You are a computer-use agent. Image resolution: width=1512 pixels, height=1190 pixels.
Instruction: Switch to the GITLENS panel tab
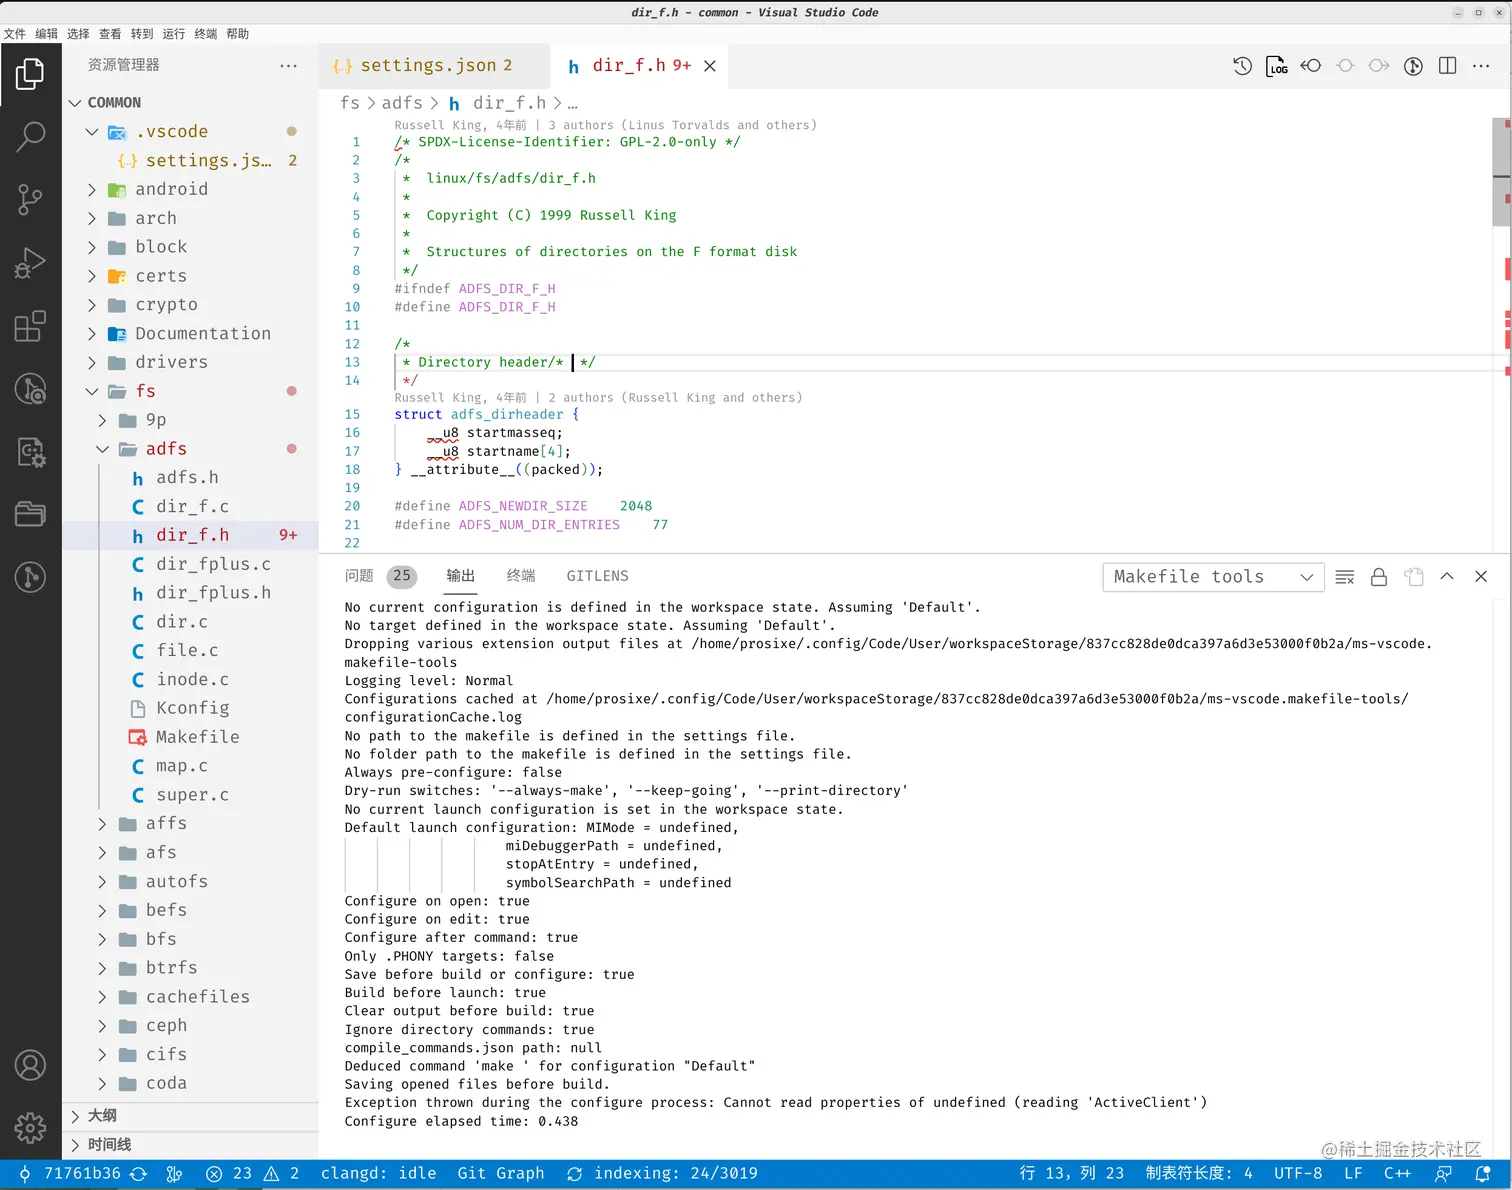click(597, 576)
